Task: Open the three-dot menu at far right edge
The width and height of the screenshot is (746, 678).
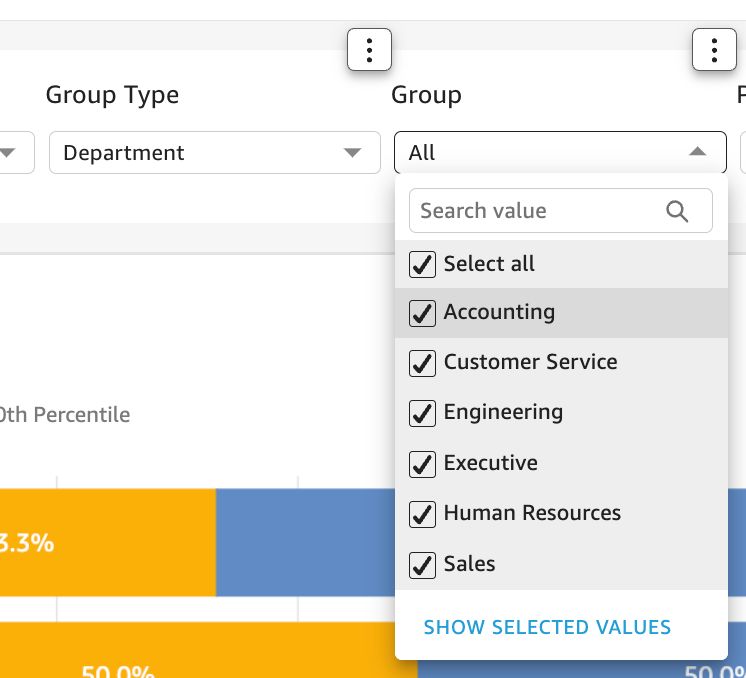Action: pos(714,50)
